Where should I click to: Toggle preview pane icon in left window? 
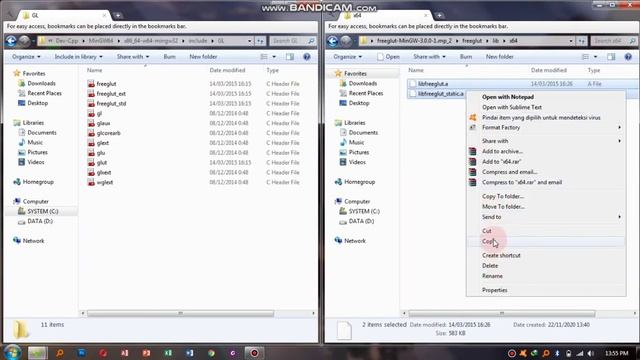click(290, 57)
